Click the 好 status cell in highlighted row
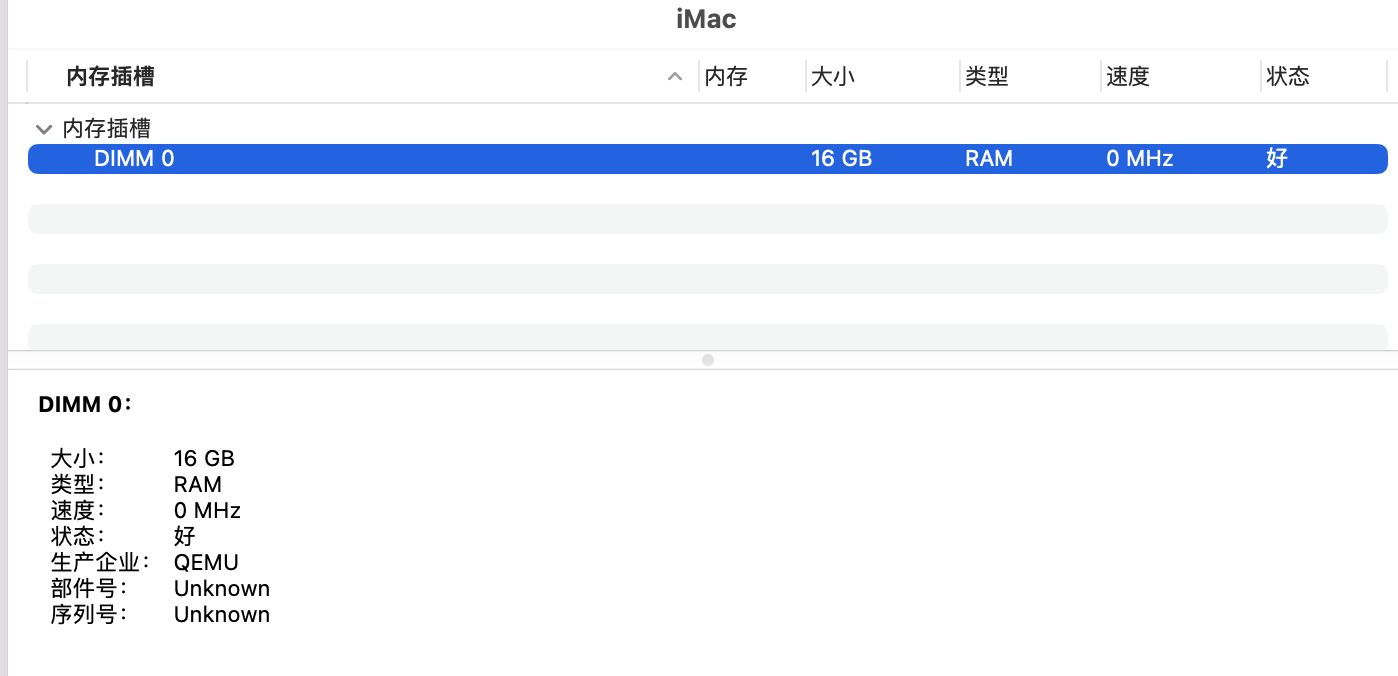The width and height of the screenshot is (1398, 676). click(x=1277, y=158)
